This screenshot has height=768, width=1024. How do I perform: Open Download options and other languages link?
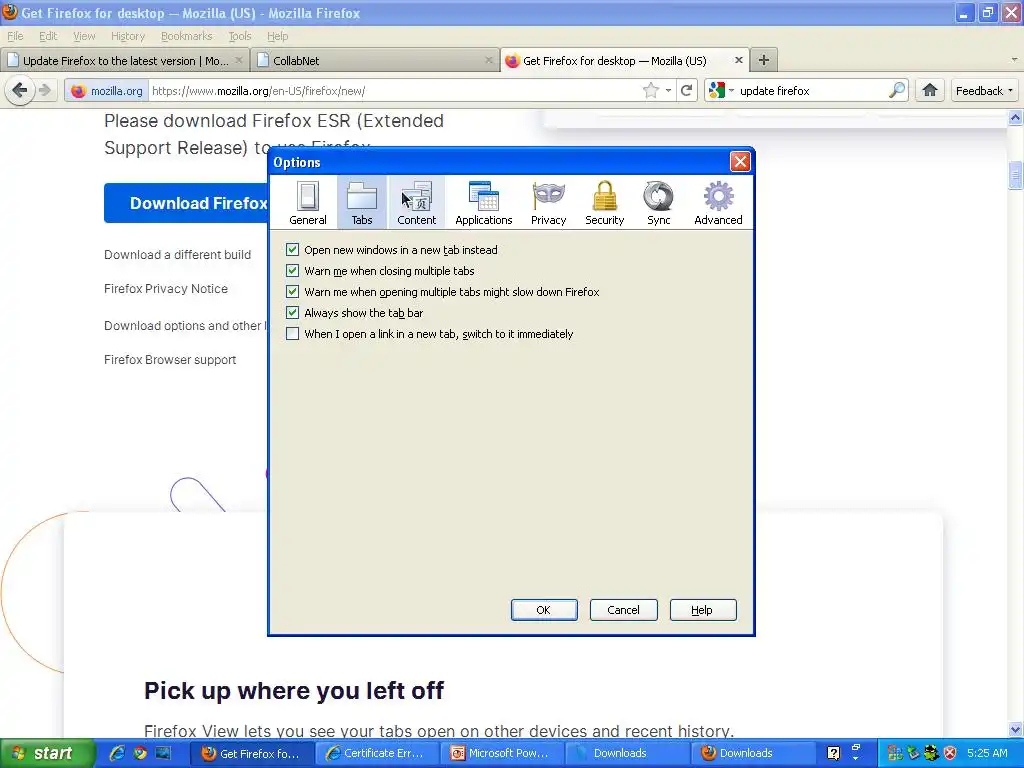pyautogui.click(x=185, y=326)
